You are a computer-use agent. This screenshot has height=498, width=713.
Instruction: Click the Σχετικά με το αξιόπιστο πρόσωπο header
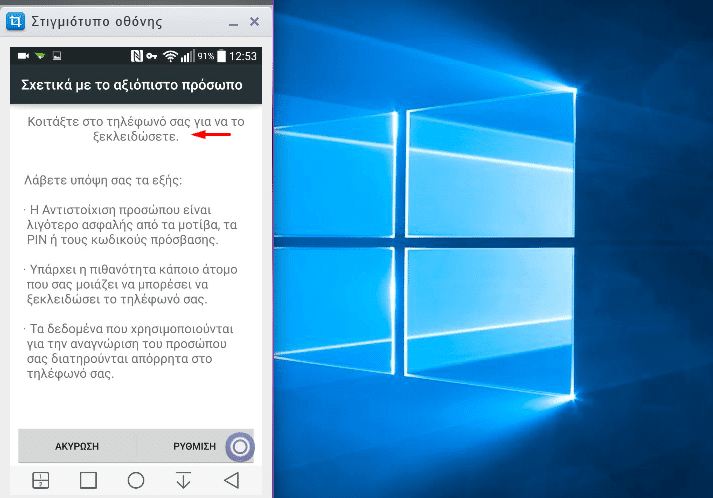132,85
